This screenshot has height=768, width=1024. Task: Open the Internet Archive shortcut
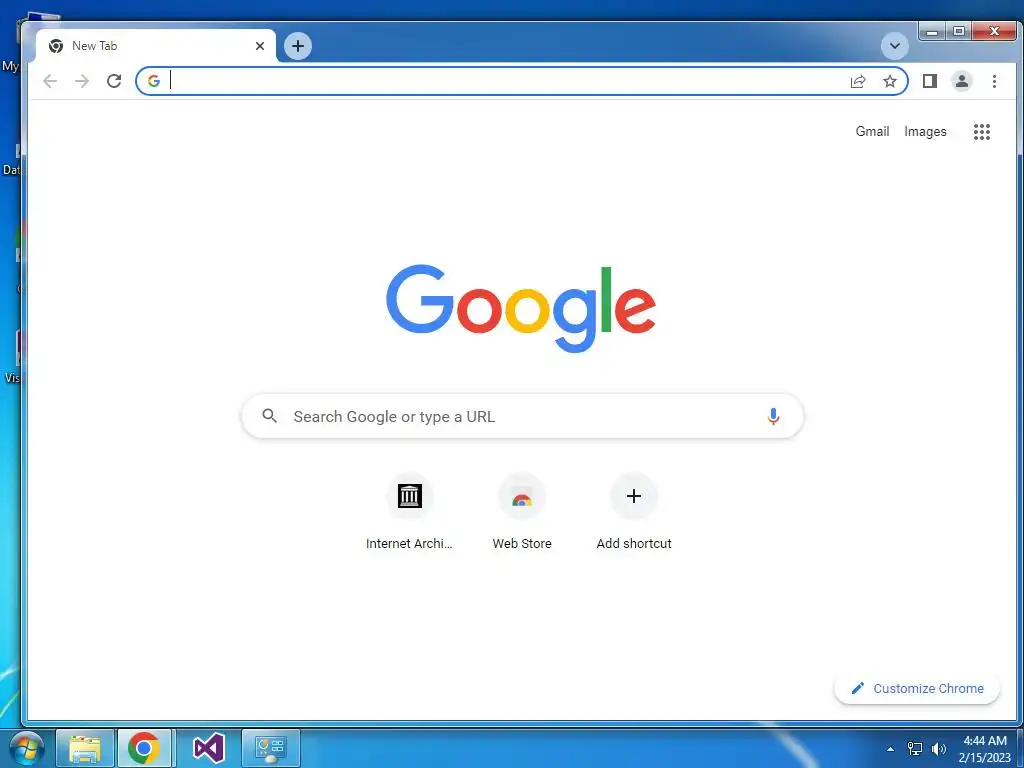point(409,513)
